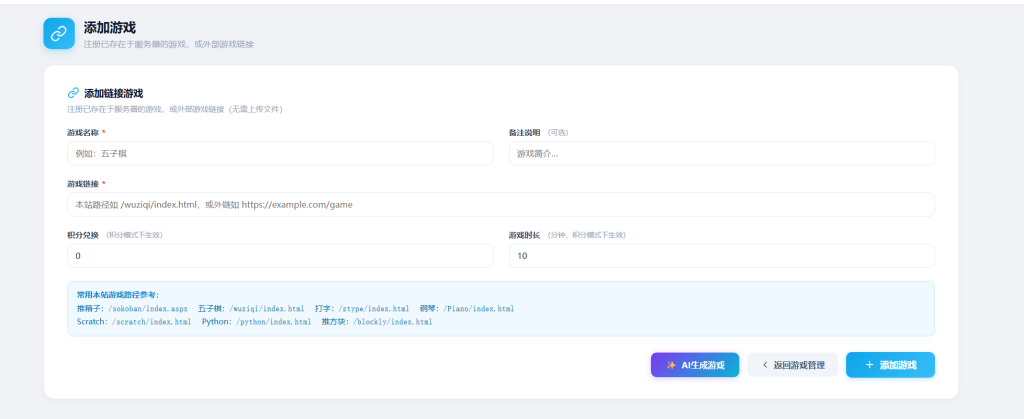Image resolution: width=1024 pixels, height=419 pixels.
Task: Click the 备注说明 field label
Action: click(524, 132)
